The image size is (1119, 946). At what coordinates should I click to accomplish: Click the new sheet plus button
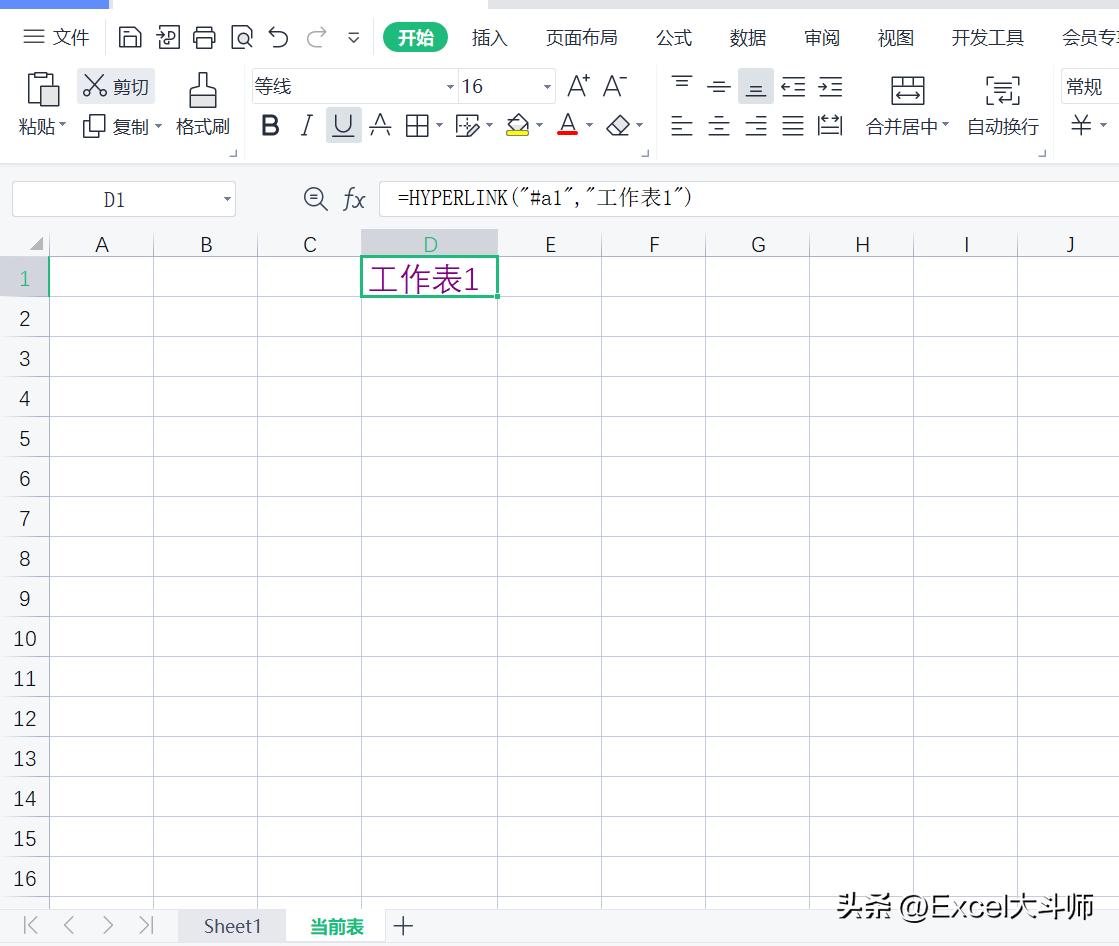pyautogui.click(x=403, y=925)
